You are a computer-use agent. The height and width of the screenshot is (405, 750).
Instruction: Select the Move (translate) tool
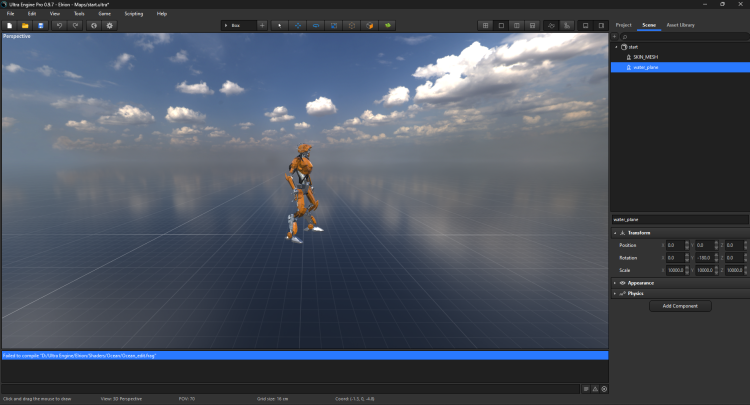295,25
